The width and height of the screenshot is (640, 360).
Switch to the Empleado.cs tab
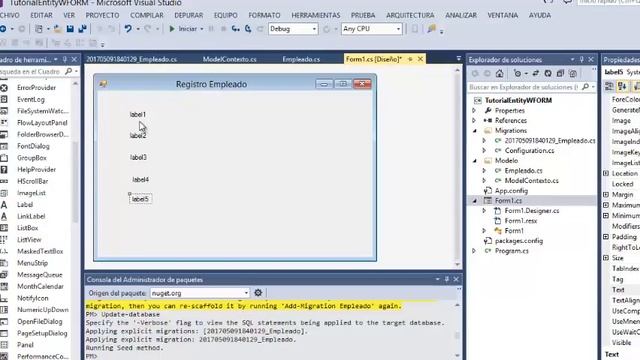click(x=301, y=59)
